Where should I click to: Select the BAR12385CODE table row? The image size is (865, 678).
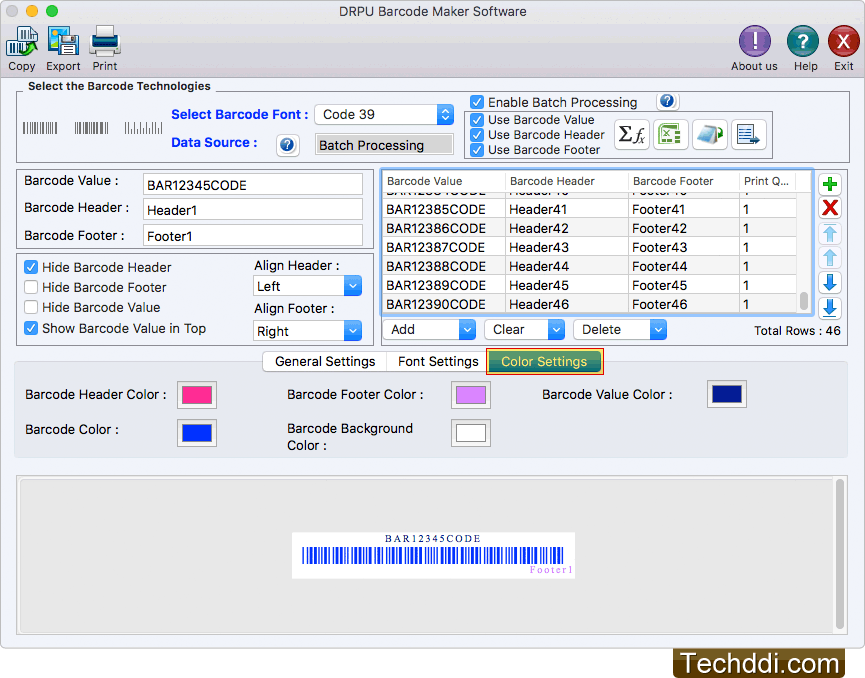pyautogui.click(x=590, y=210)
